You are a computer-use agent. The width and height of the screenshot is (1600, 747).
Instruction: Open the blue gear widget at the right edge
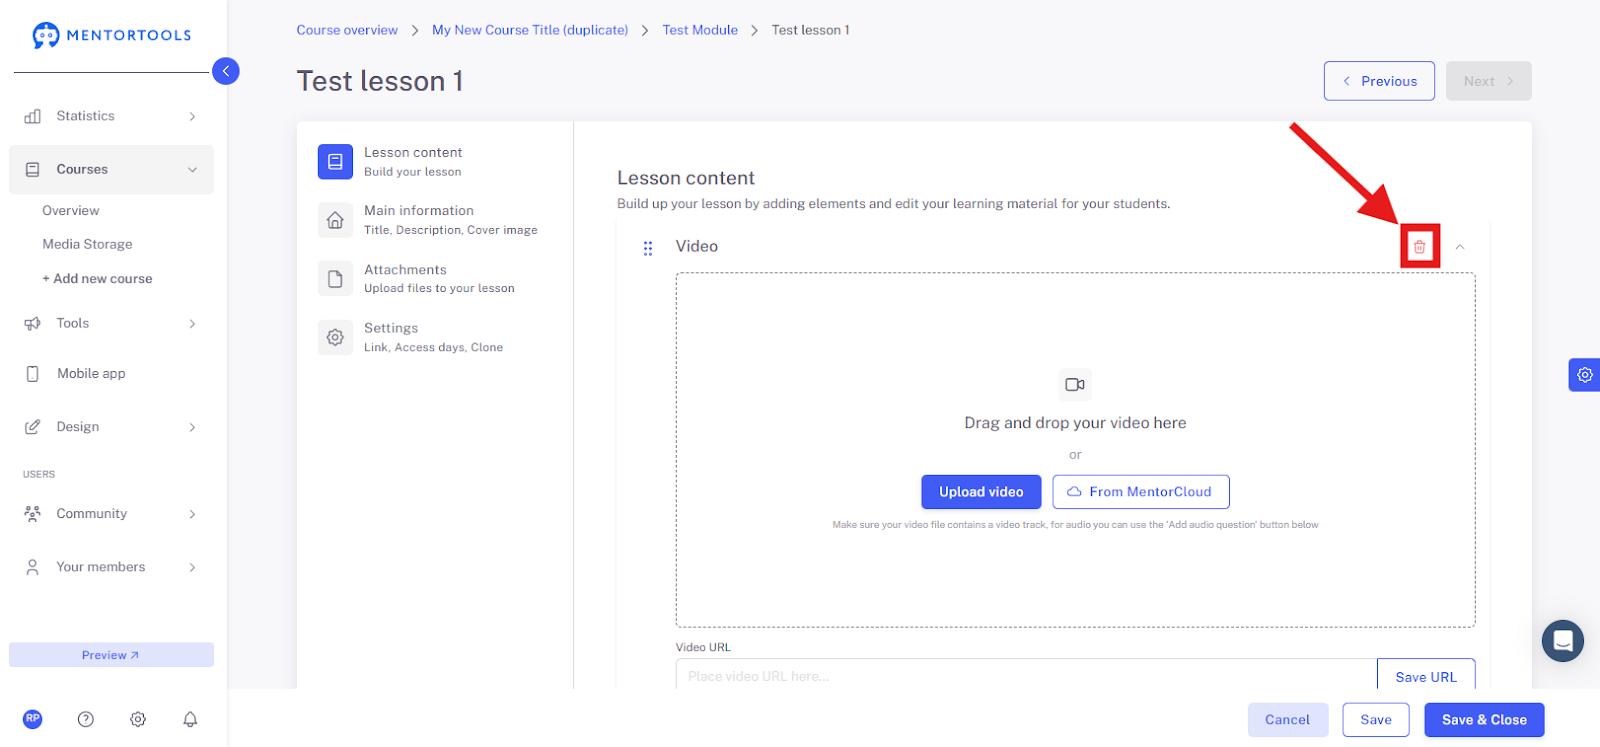pyautogui.click(x=1585, y=375)
